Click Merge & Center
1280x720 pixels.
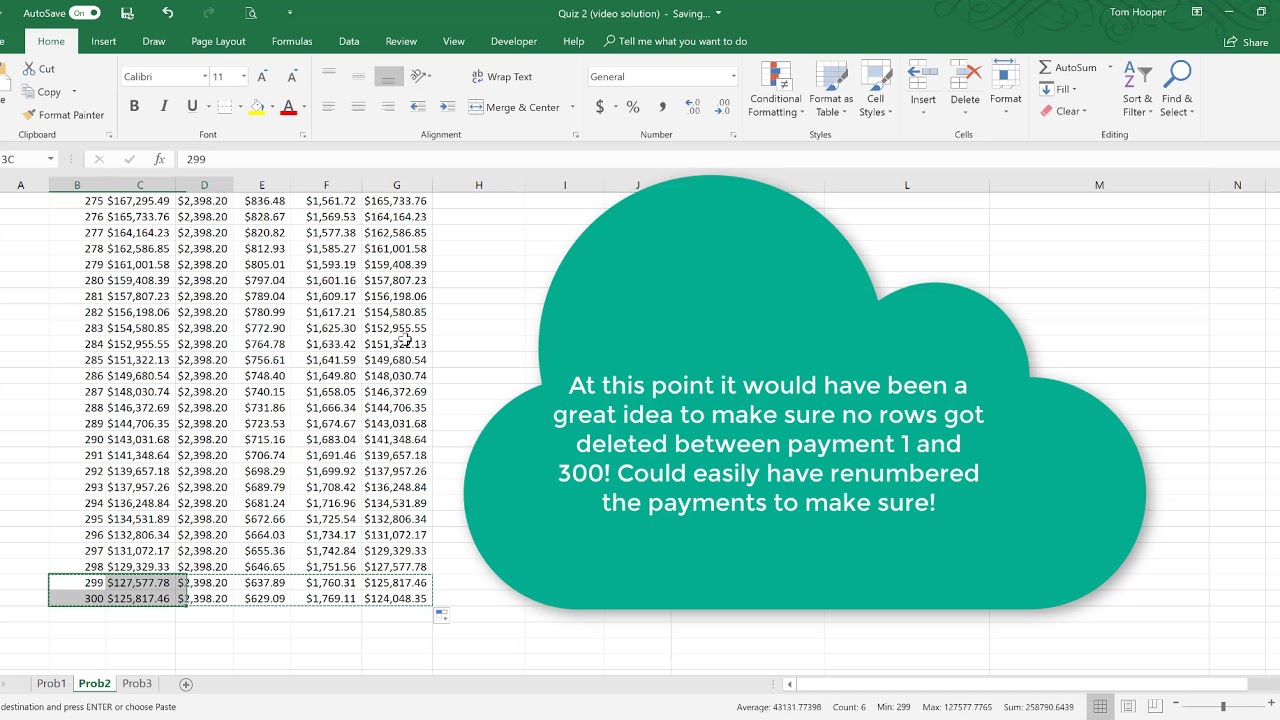[514, 107]
